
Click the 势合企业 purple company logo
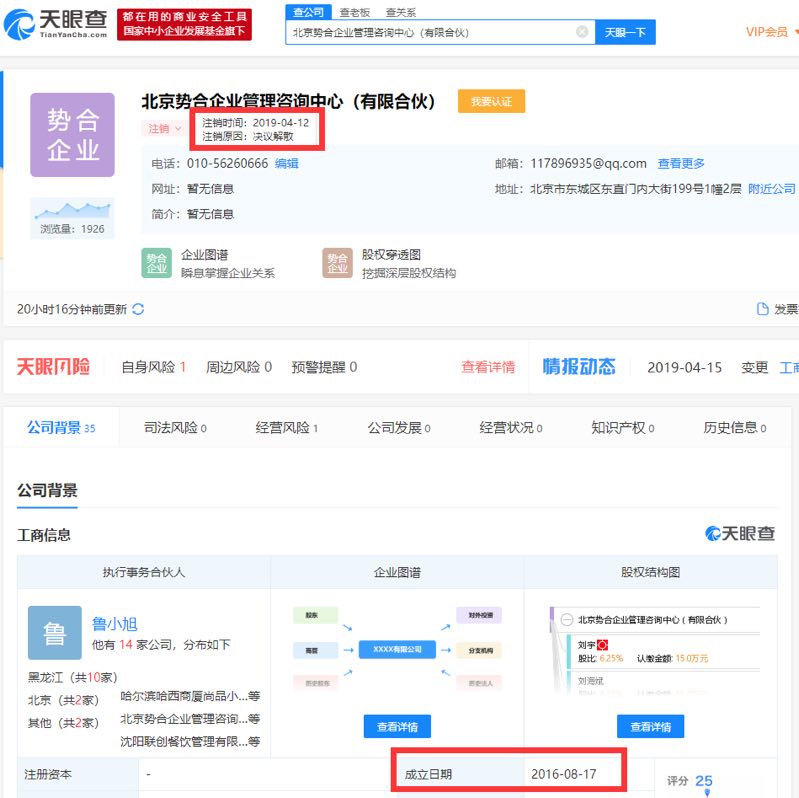pos(72,135)
